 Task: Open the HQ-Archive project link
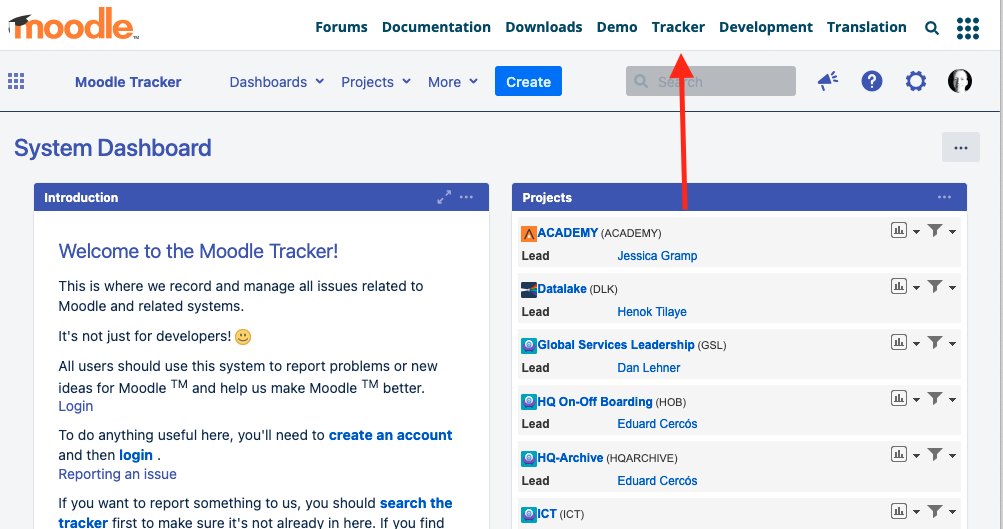[x=570, y=458]
